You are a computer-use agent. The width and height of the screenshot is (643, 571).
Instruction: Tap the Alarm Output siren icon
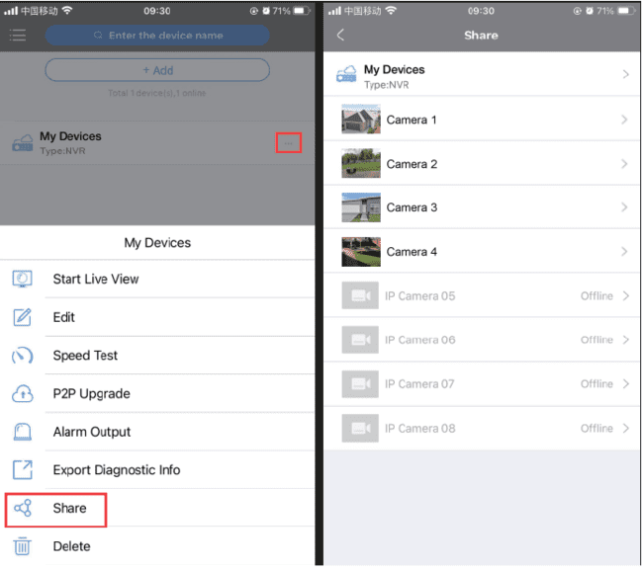click(x=22, y=432)
